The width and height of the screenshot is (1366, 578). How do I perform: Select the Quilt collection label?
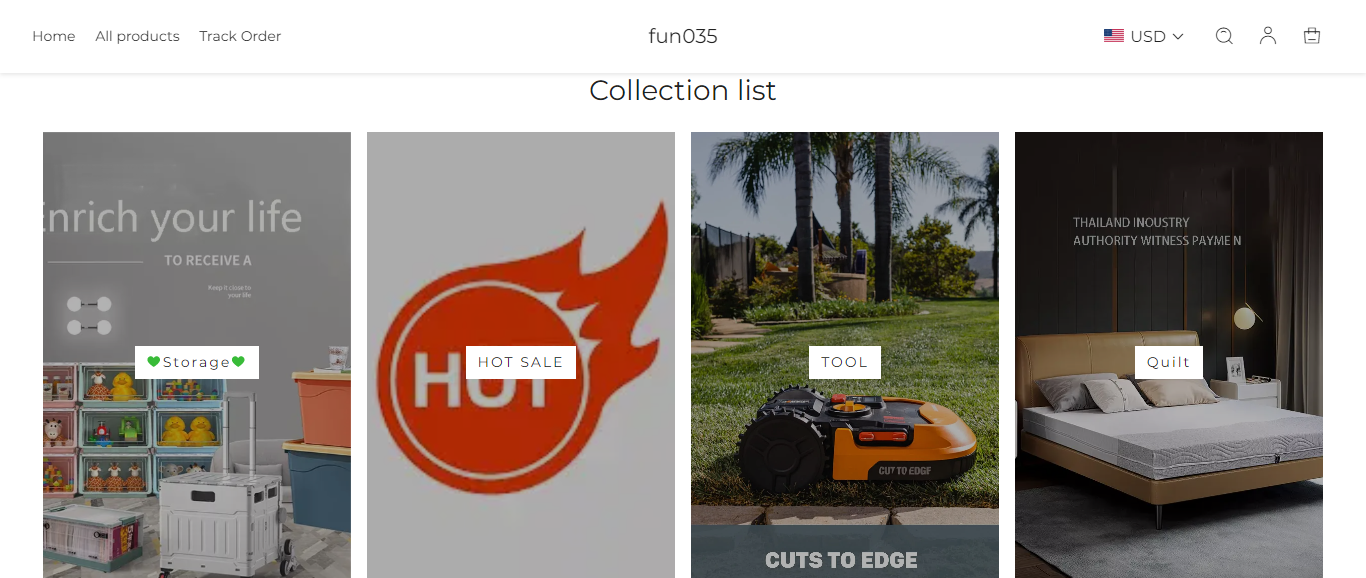coord(1169,362)
